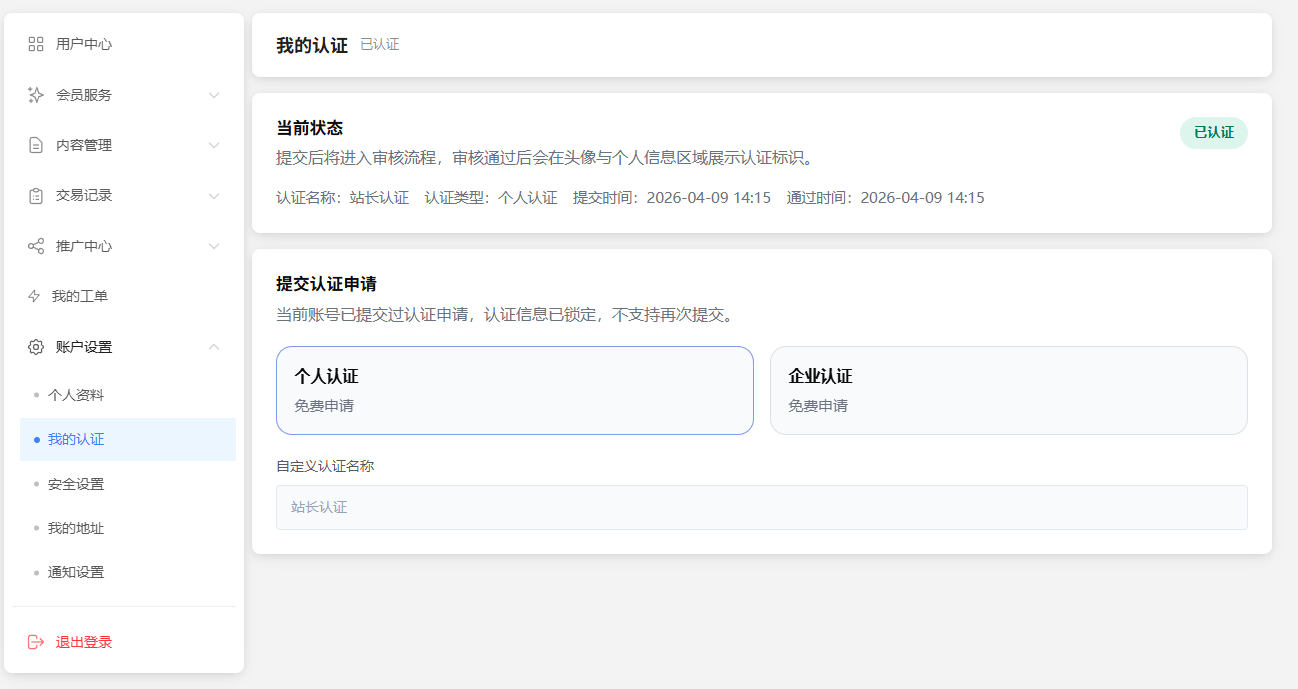This screenshot has width=1298, height=689.
Task: Open 通知设置 submenu item
Action: (76, 572)
